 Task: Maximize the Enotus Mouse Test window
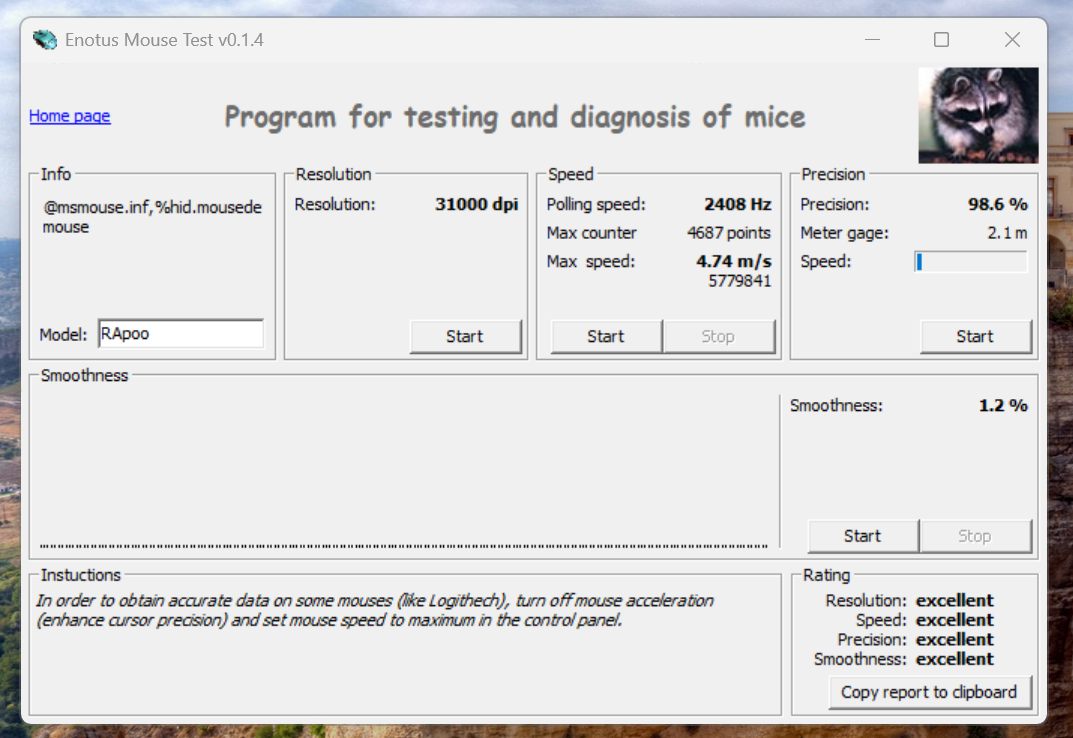[942, 40]
